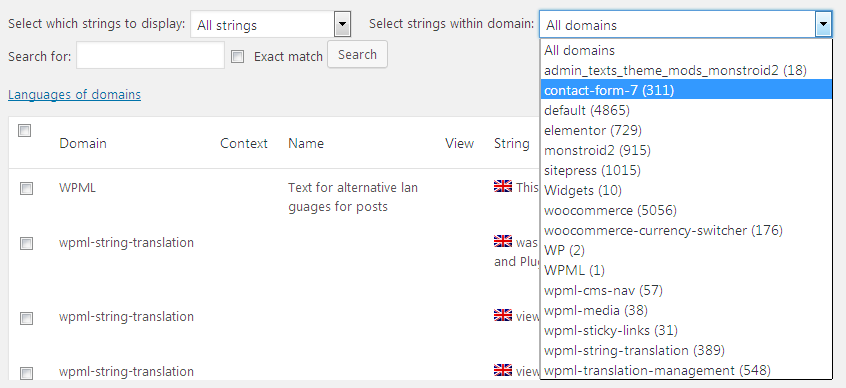
Task: Pick elementor (729) domain option
Action: pos(686,130)
